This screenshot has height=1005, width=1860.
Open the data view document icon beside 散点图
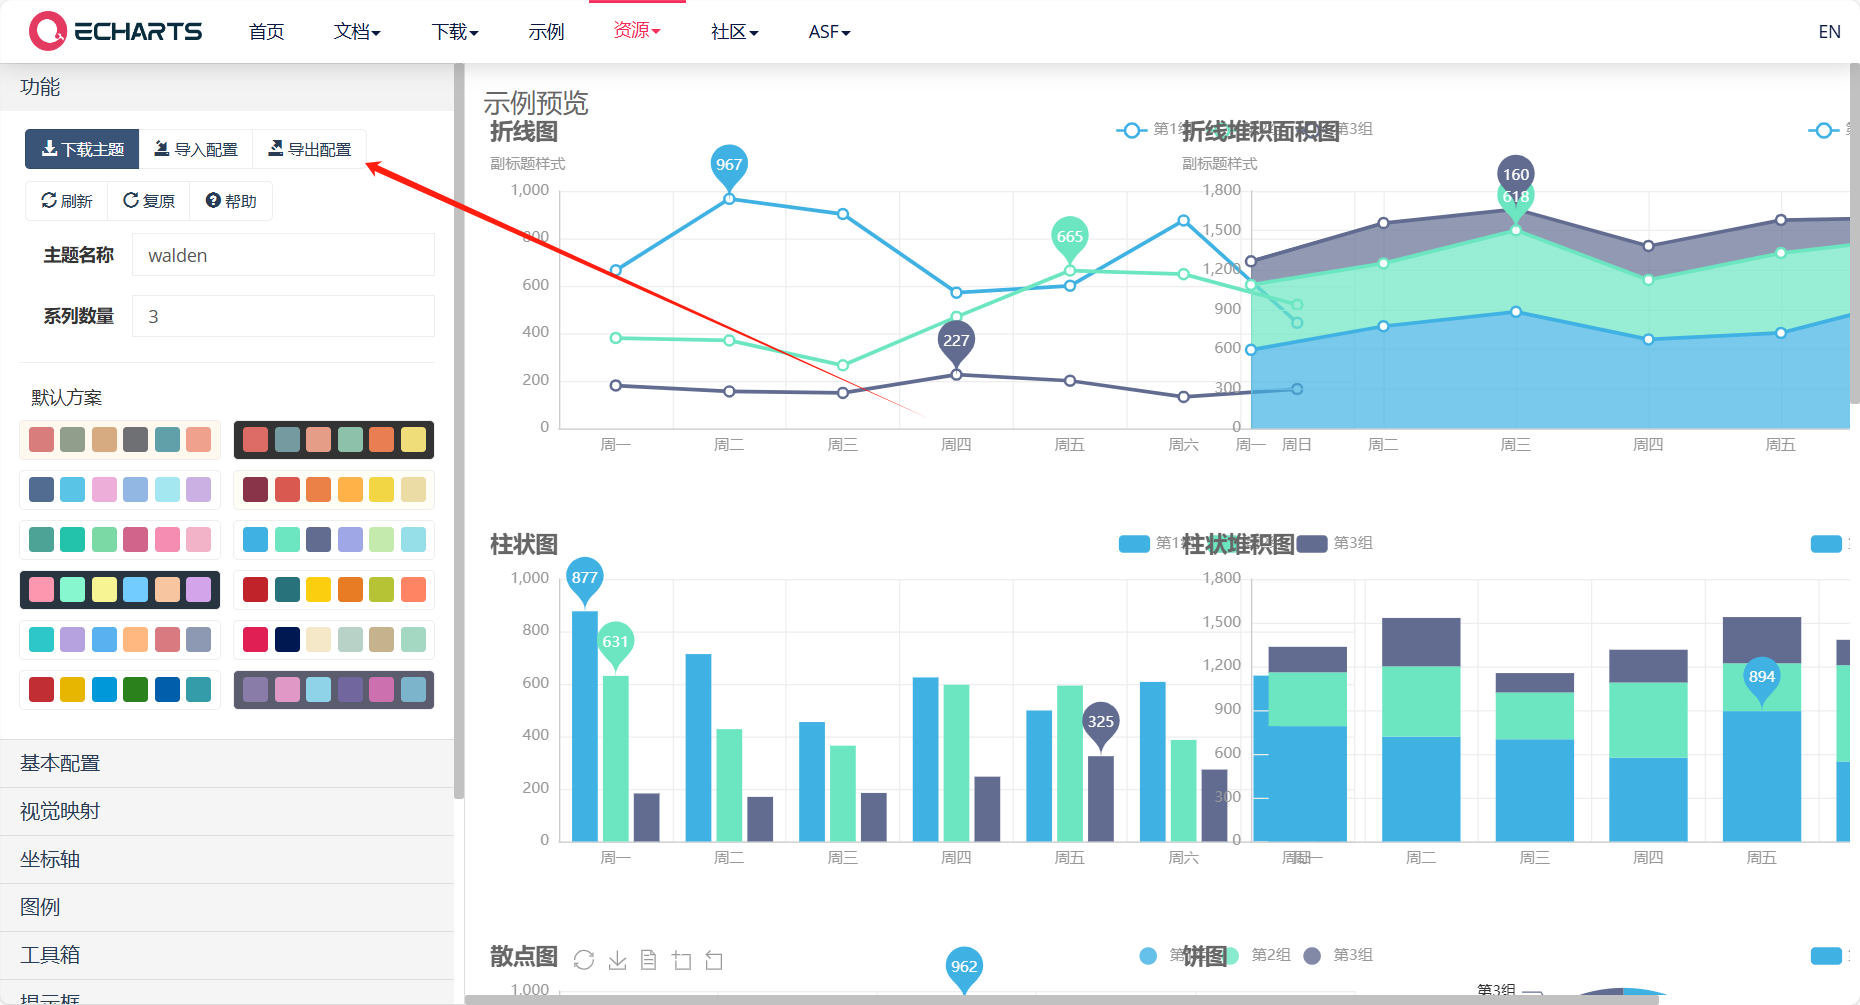pos(649,960)
